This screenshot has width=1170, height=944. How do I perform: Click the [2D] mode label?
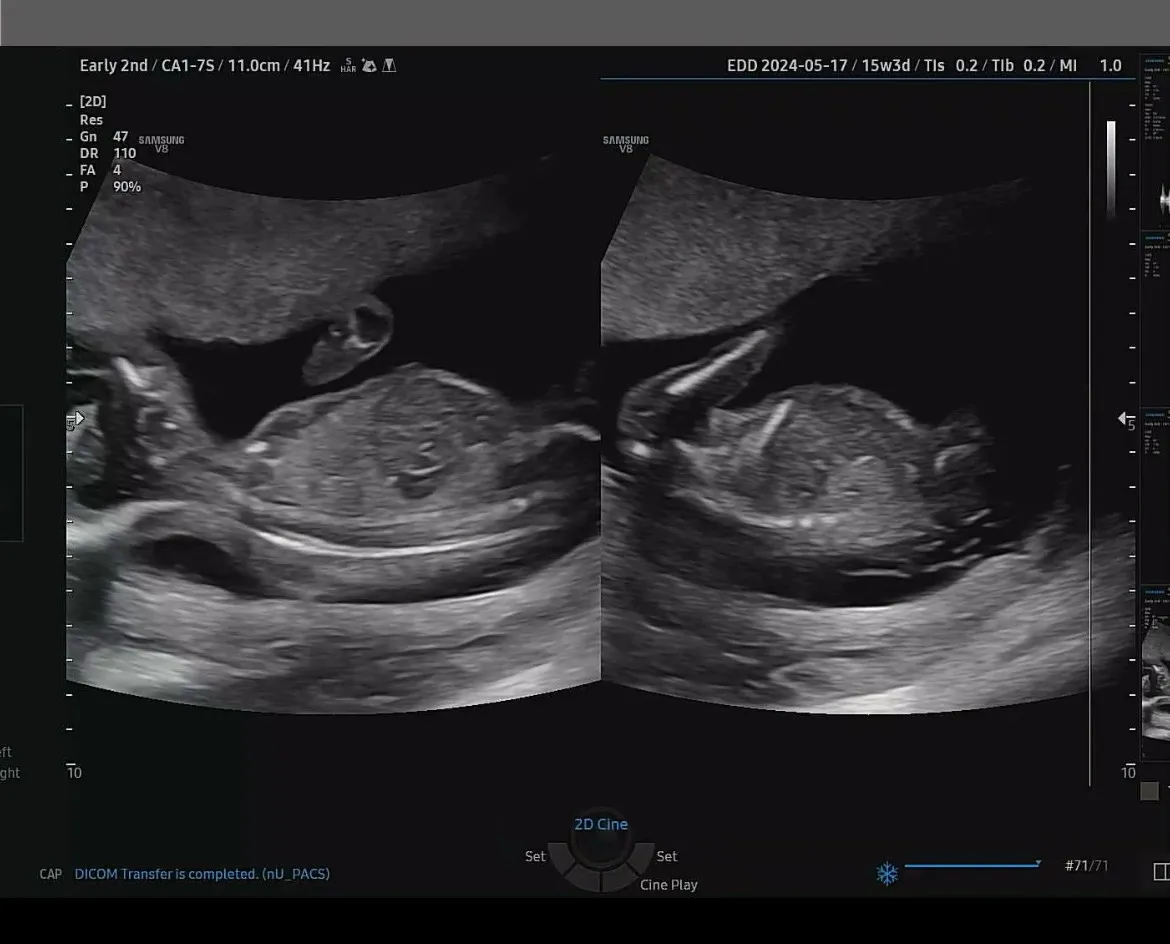coord(93,101)
